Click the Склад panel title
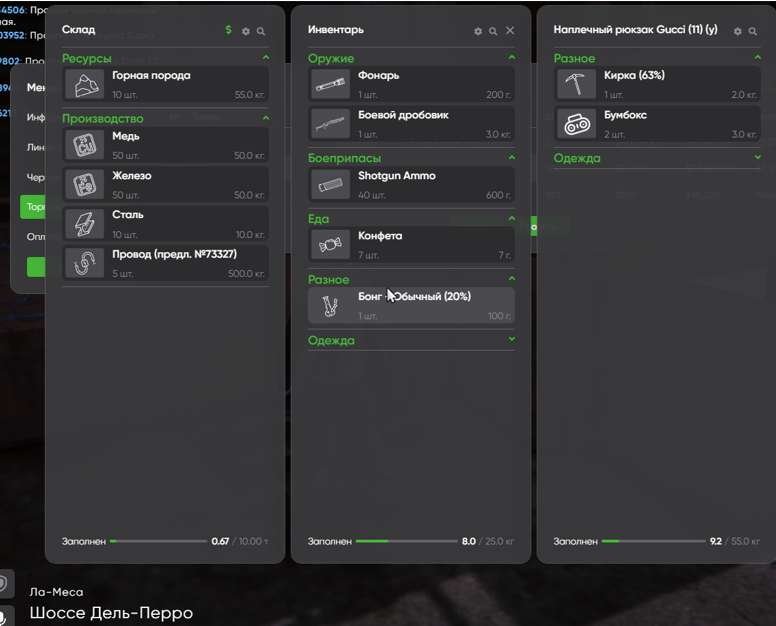The height and width of the screenshot is (626, 776). click(78, 30)
